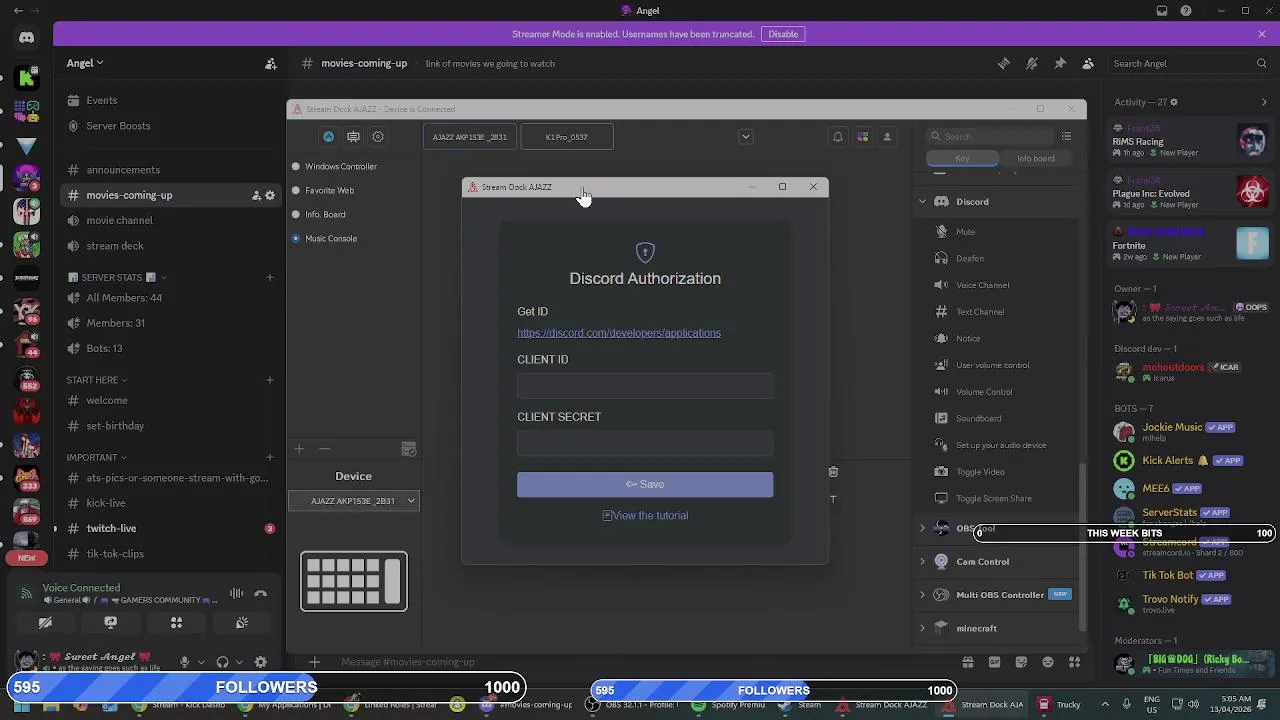This screenshot has width=1280, height=720.
Task: Expand the minecraft category
Action: (923, 628)
